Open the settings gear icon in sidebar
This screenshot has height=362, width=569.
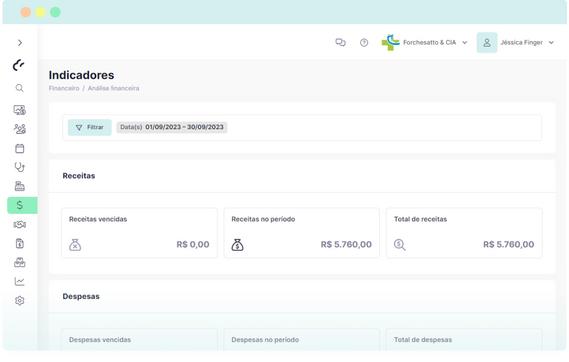20,301
